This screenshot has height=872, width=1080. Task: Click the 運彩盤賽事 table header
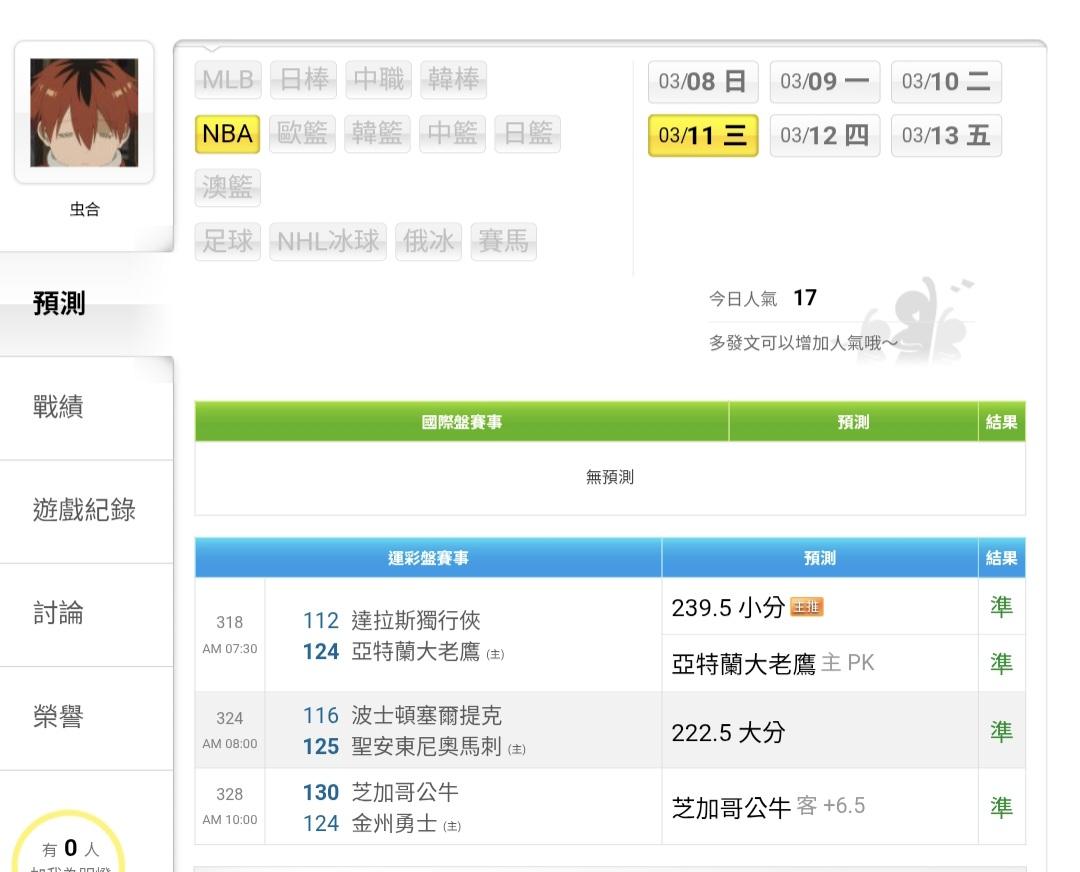428,558
